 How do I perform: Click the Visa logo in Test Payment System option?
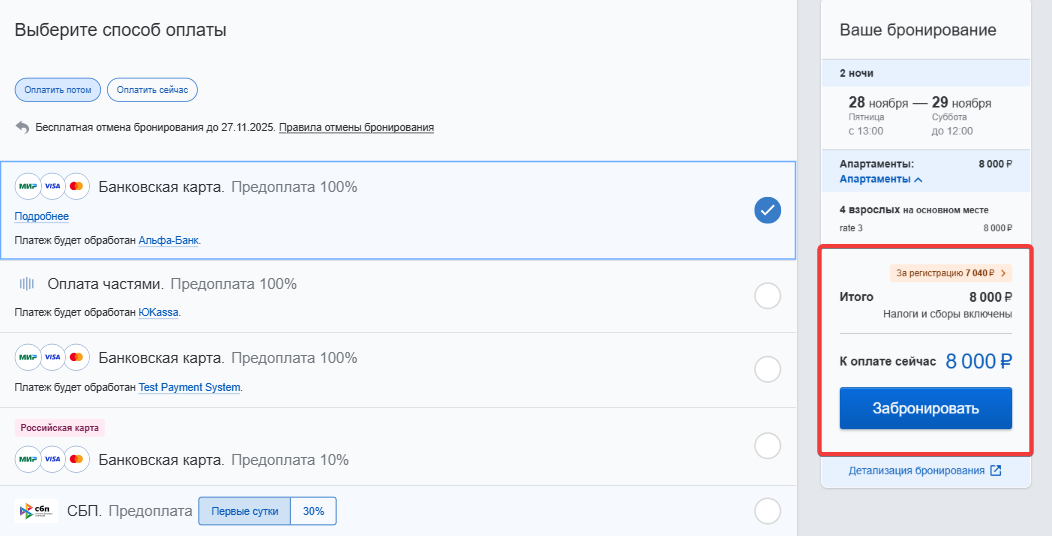52,358
